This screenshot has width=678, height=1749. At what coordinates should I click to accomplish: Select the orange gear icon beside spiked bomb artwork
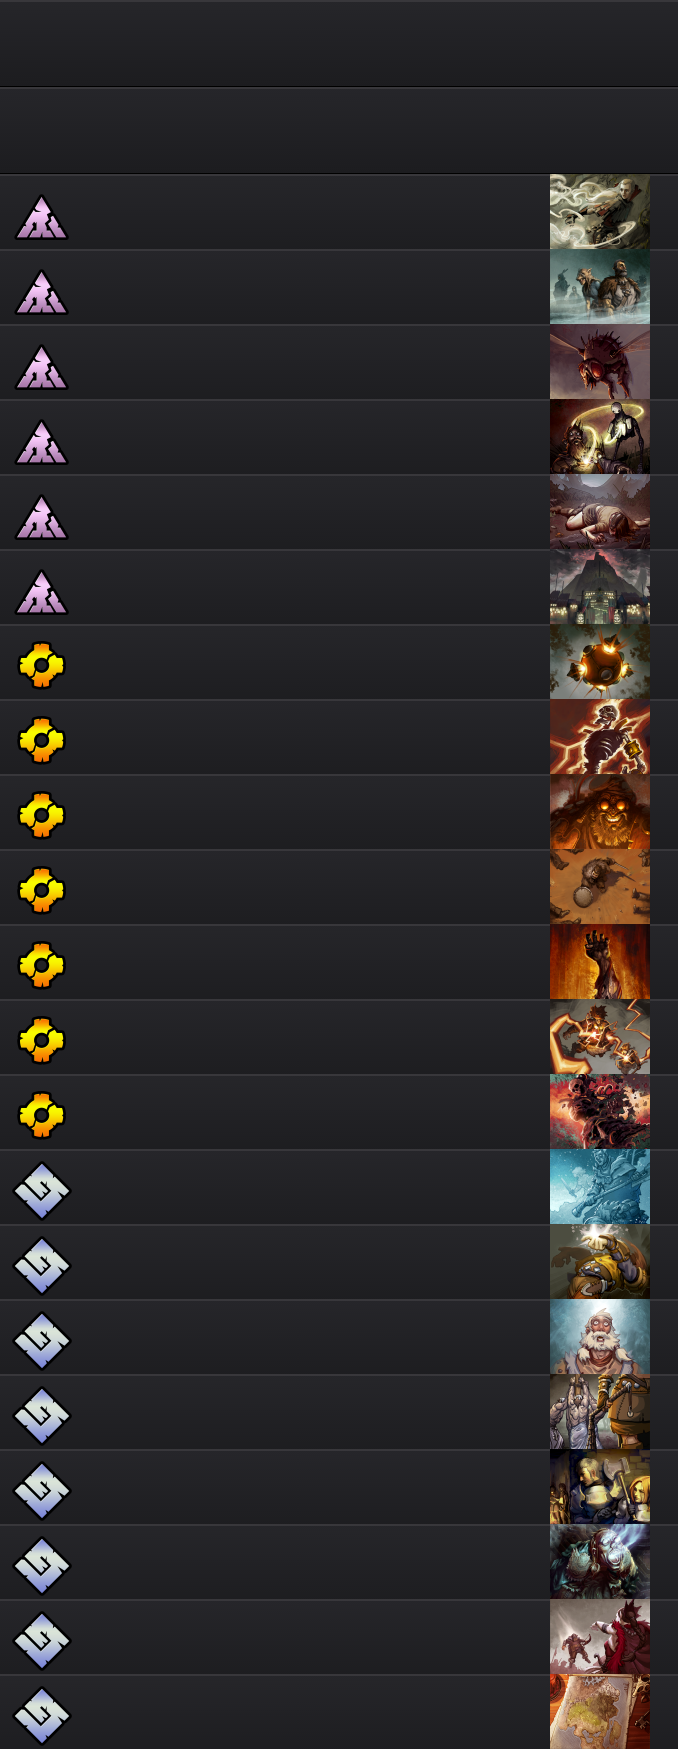(41, 665)
